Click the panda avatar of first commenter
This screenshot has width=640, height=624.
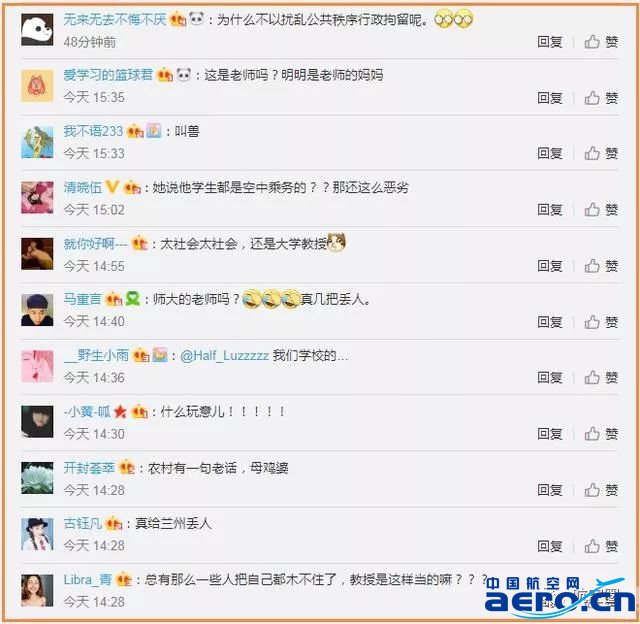click(37, 29)
